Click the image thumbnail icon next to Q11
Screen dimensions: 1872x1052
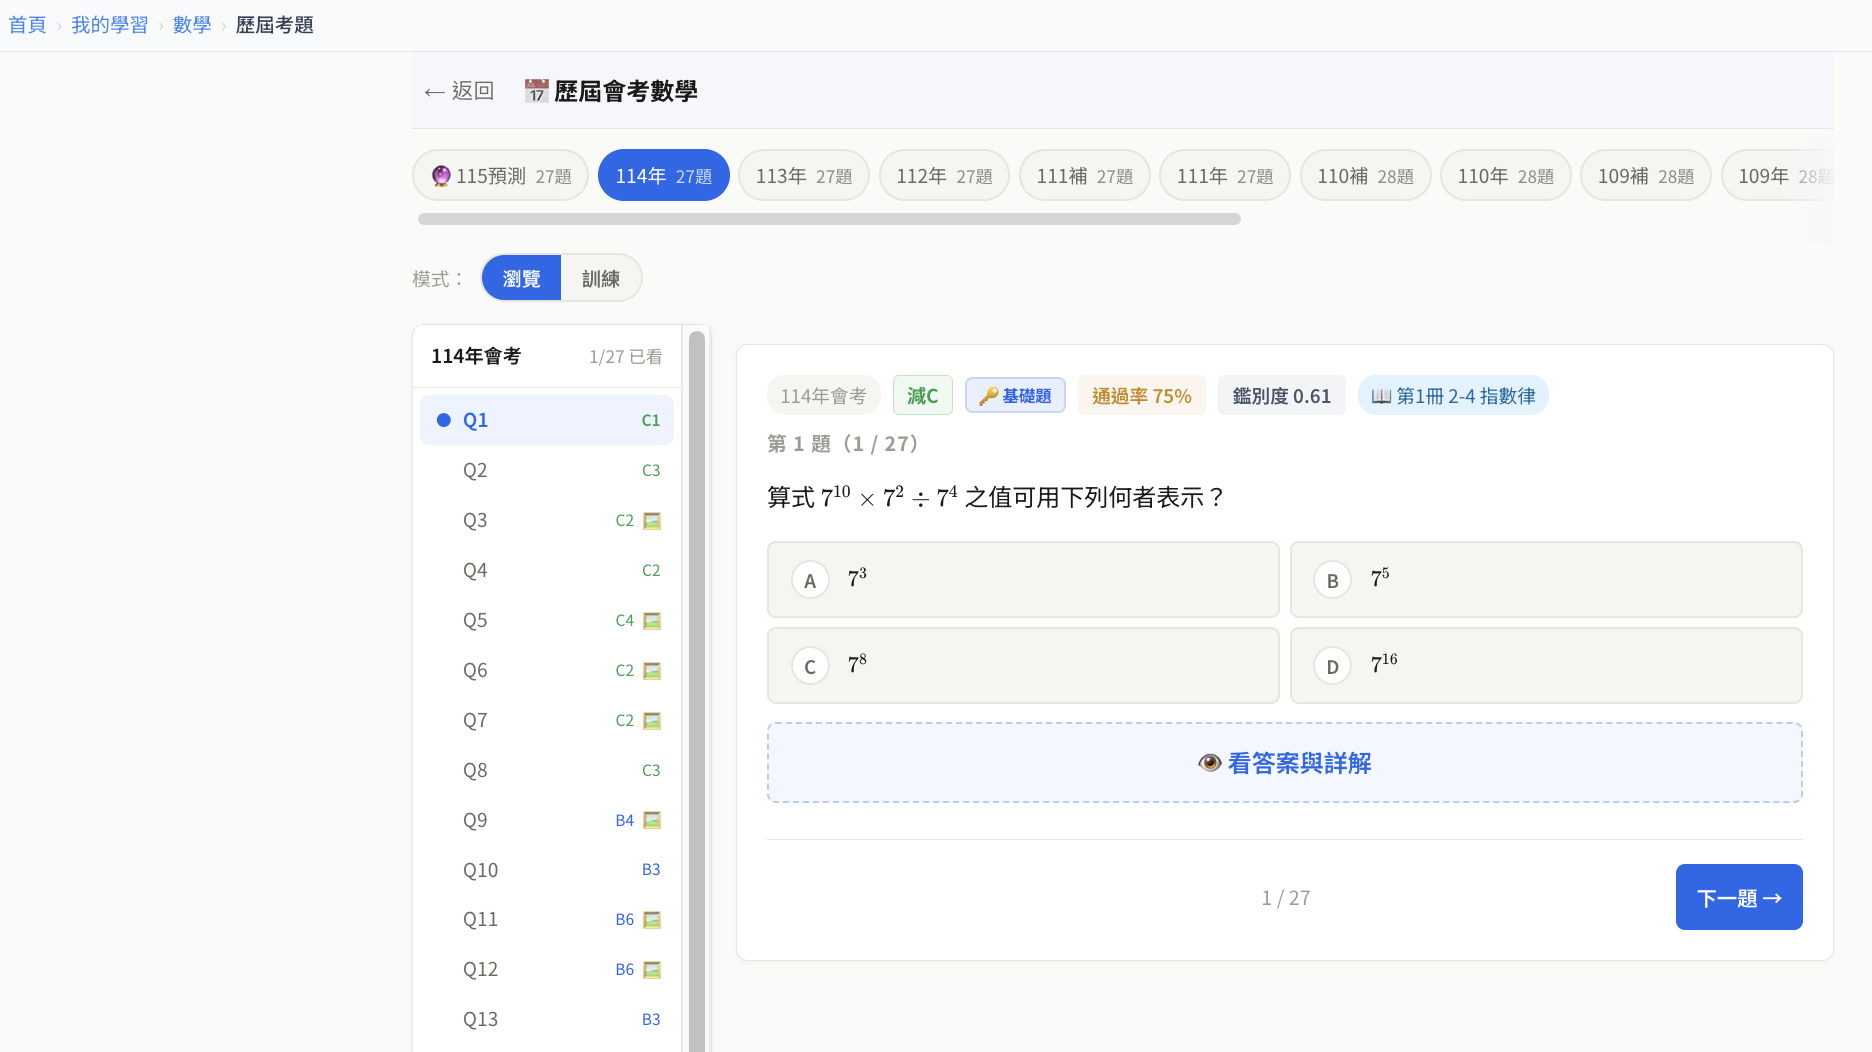(652, 919)
